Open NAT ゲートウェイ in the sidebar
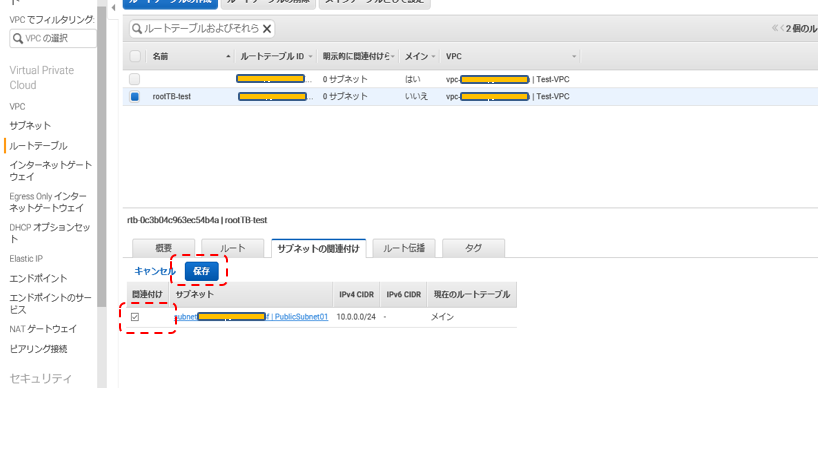Viewport: 819px width, 460px height. [43, 329]
